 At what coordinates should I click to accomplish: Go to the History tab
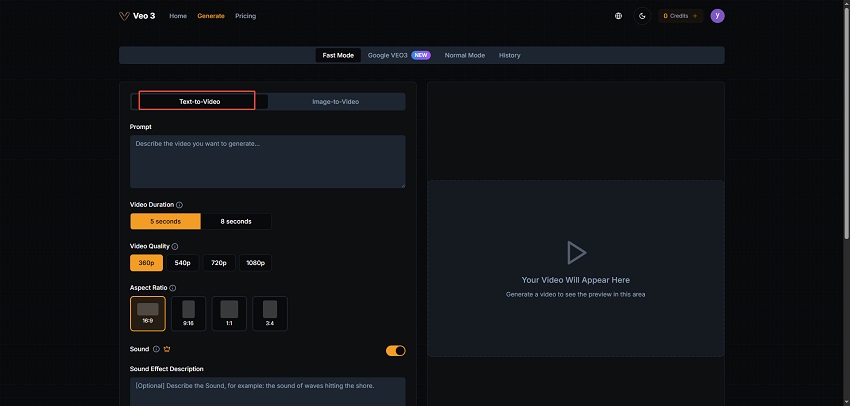point(509,55)
